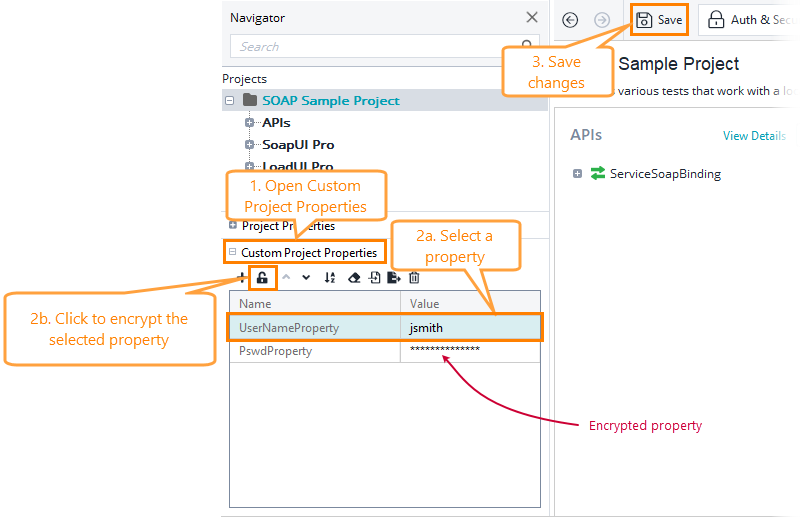Click the SOAP Sample Project folder icon
801x517 pixels.
250,100
